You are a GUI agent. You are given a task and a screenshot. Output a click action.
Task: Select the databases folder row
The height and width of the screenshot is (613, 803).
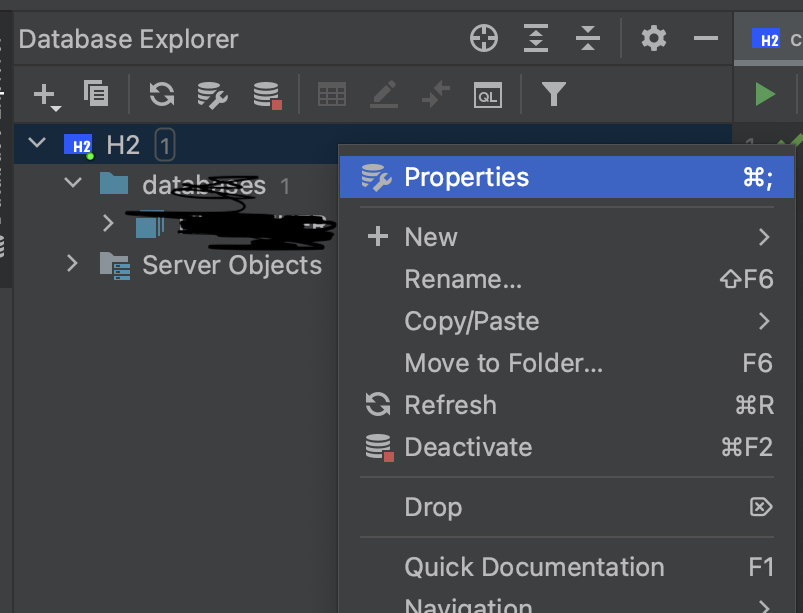176,184
